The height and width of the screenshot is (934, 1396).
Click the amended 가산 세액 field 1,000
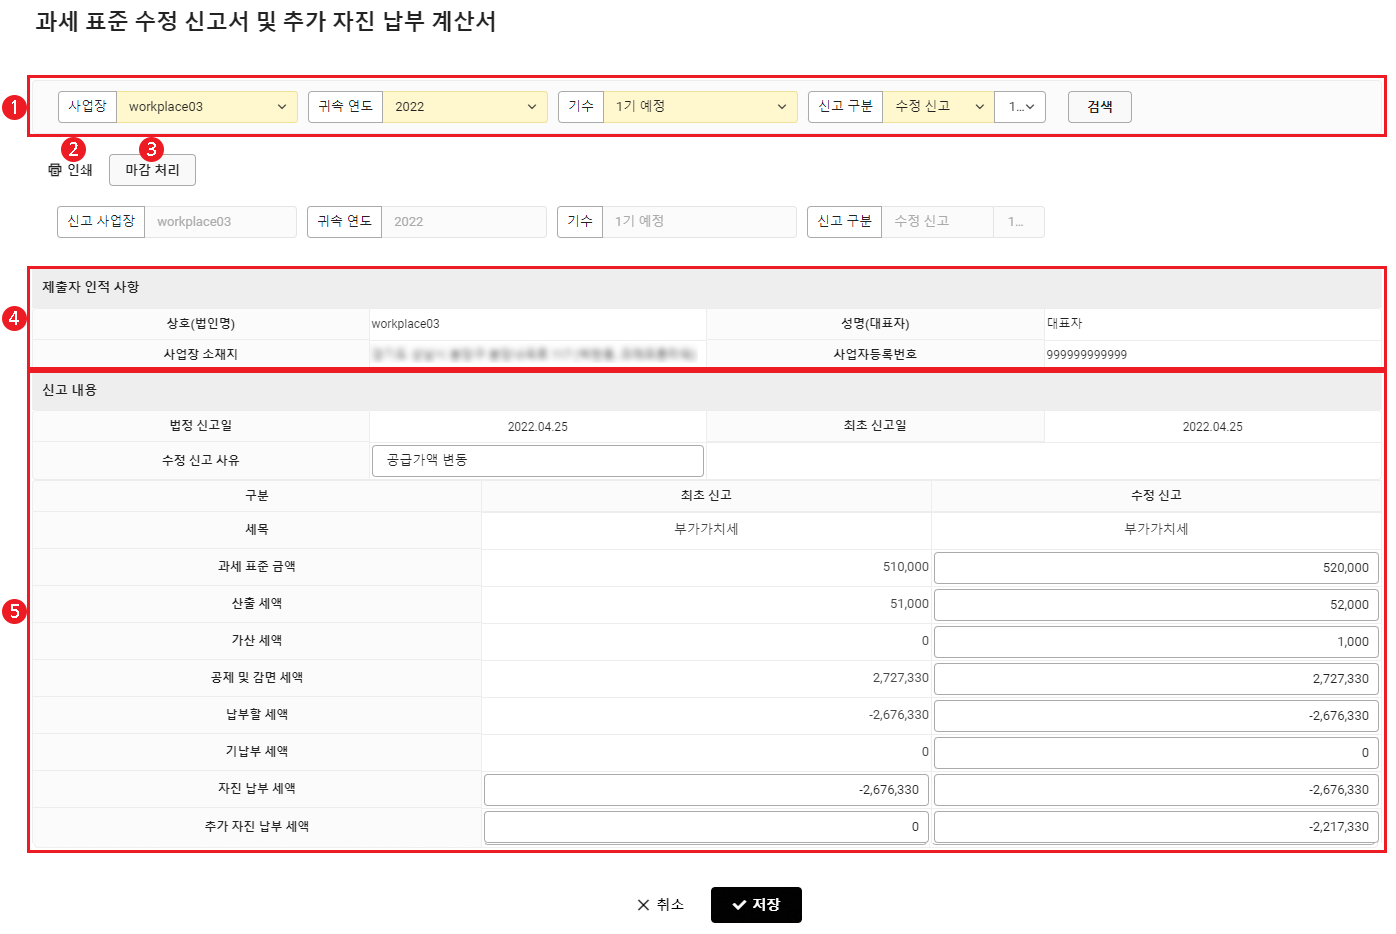tap(1156, 642)
